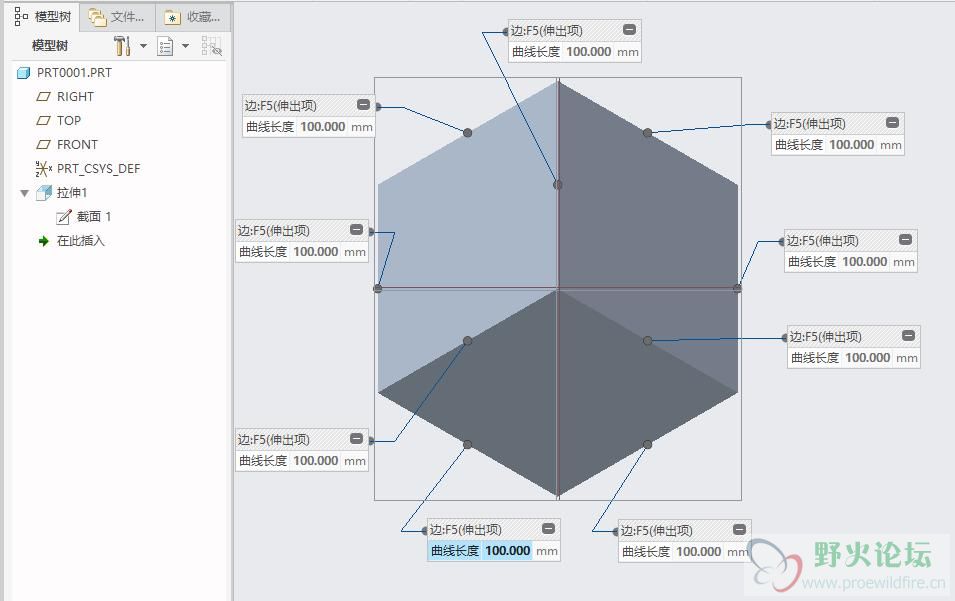
Task: Click 100.000 value in the topmost panel
Action: pos(588,52)
